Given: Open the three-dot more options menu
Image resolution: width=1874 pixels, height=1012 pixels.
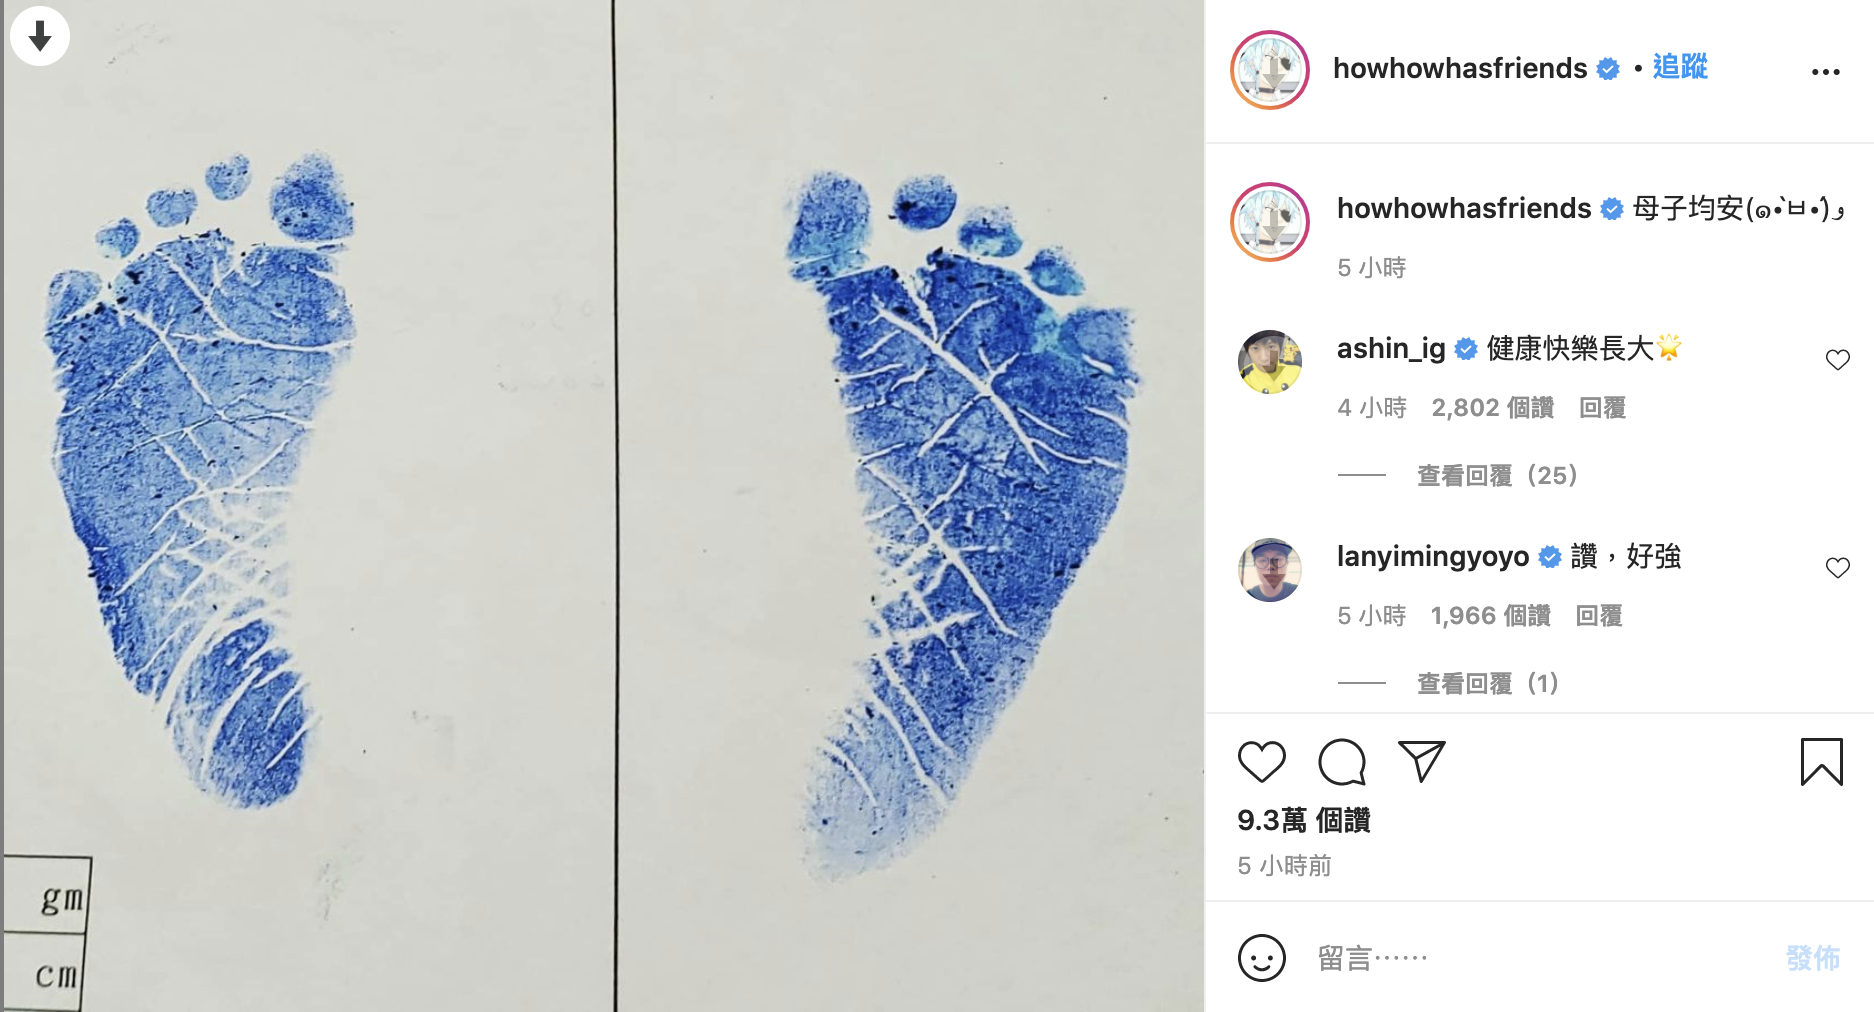Looking at the screenshot, I should (x=1825, y=72).
